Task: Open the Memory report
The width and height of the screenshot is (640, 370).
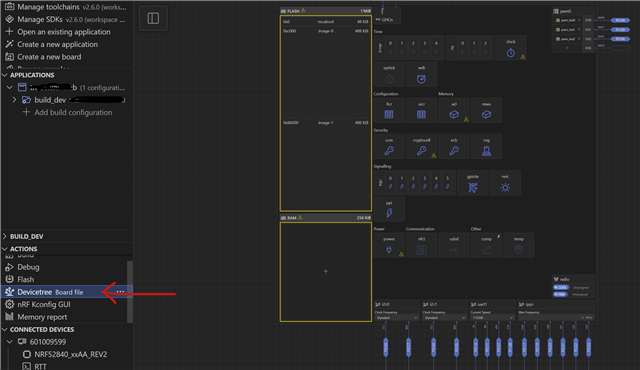Action: pos(36,317)
